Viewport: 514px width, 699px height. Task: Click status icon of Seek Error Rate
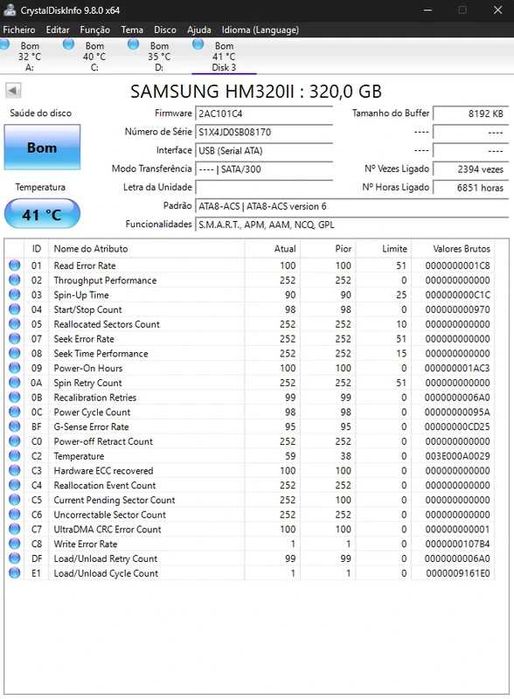(x=14, y=339)
